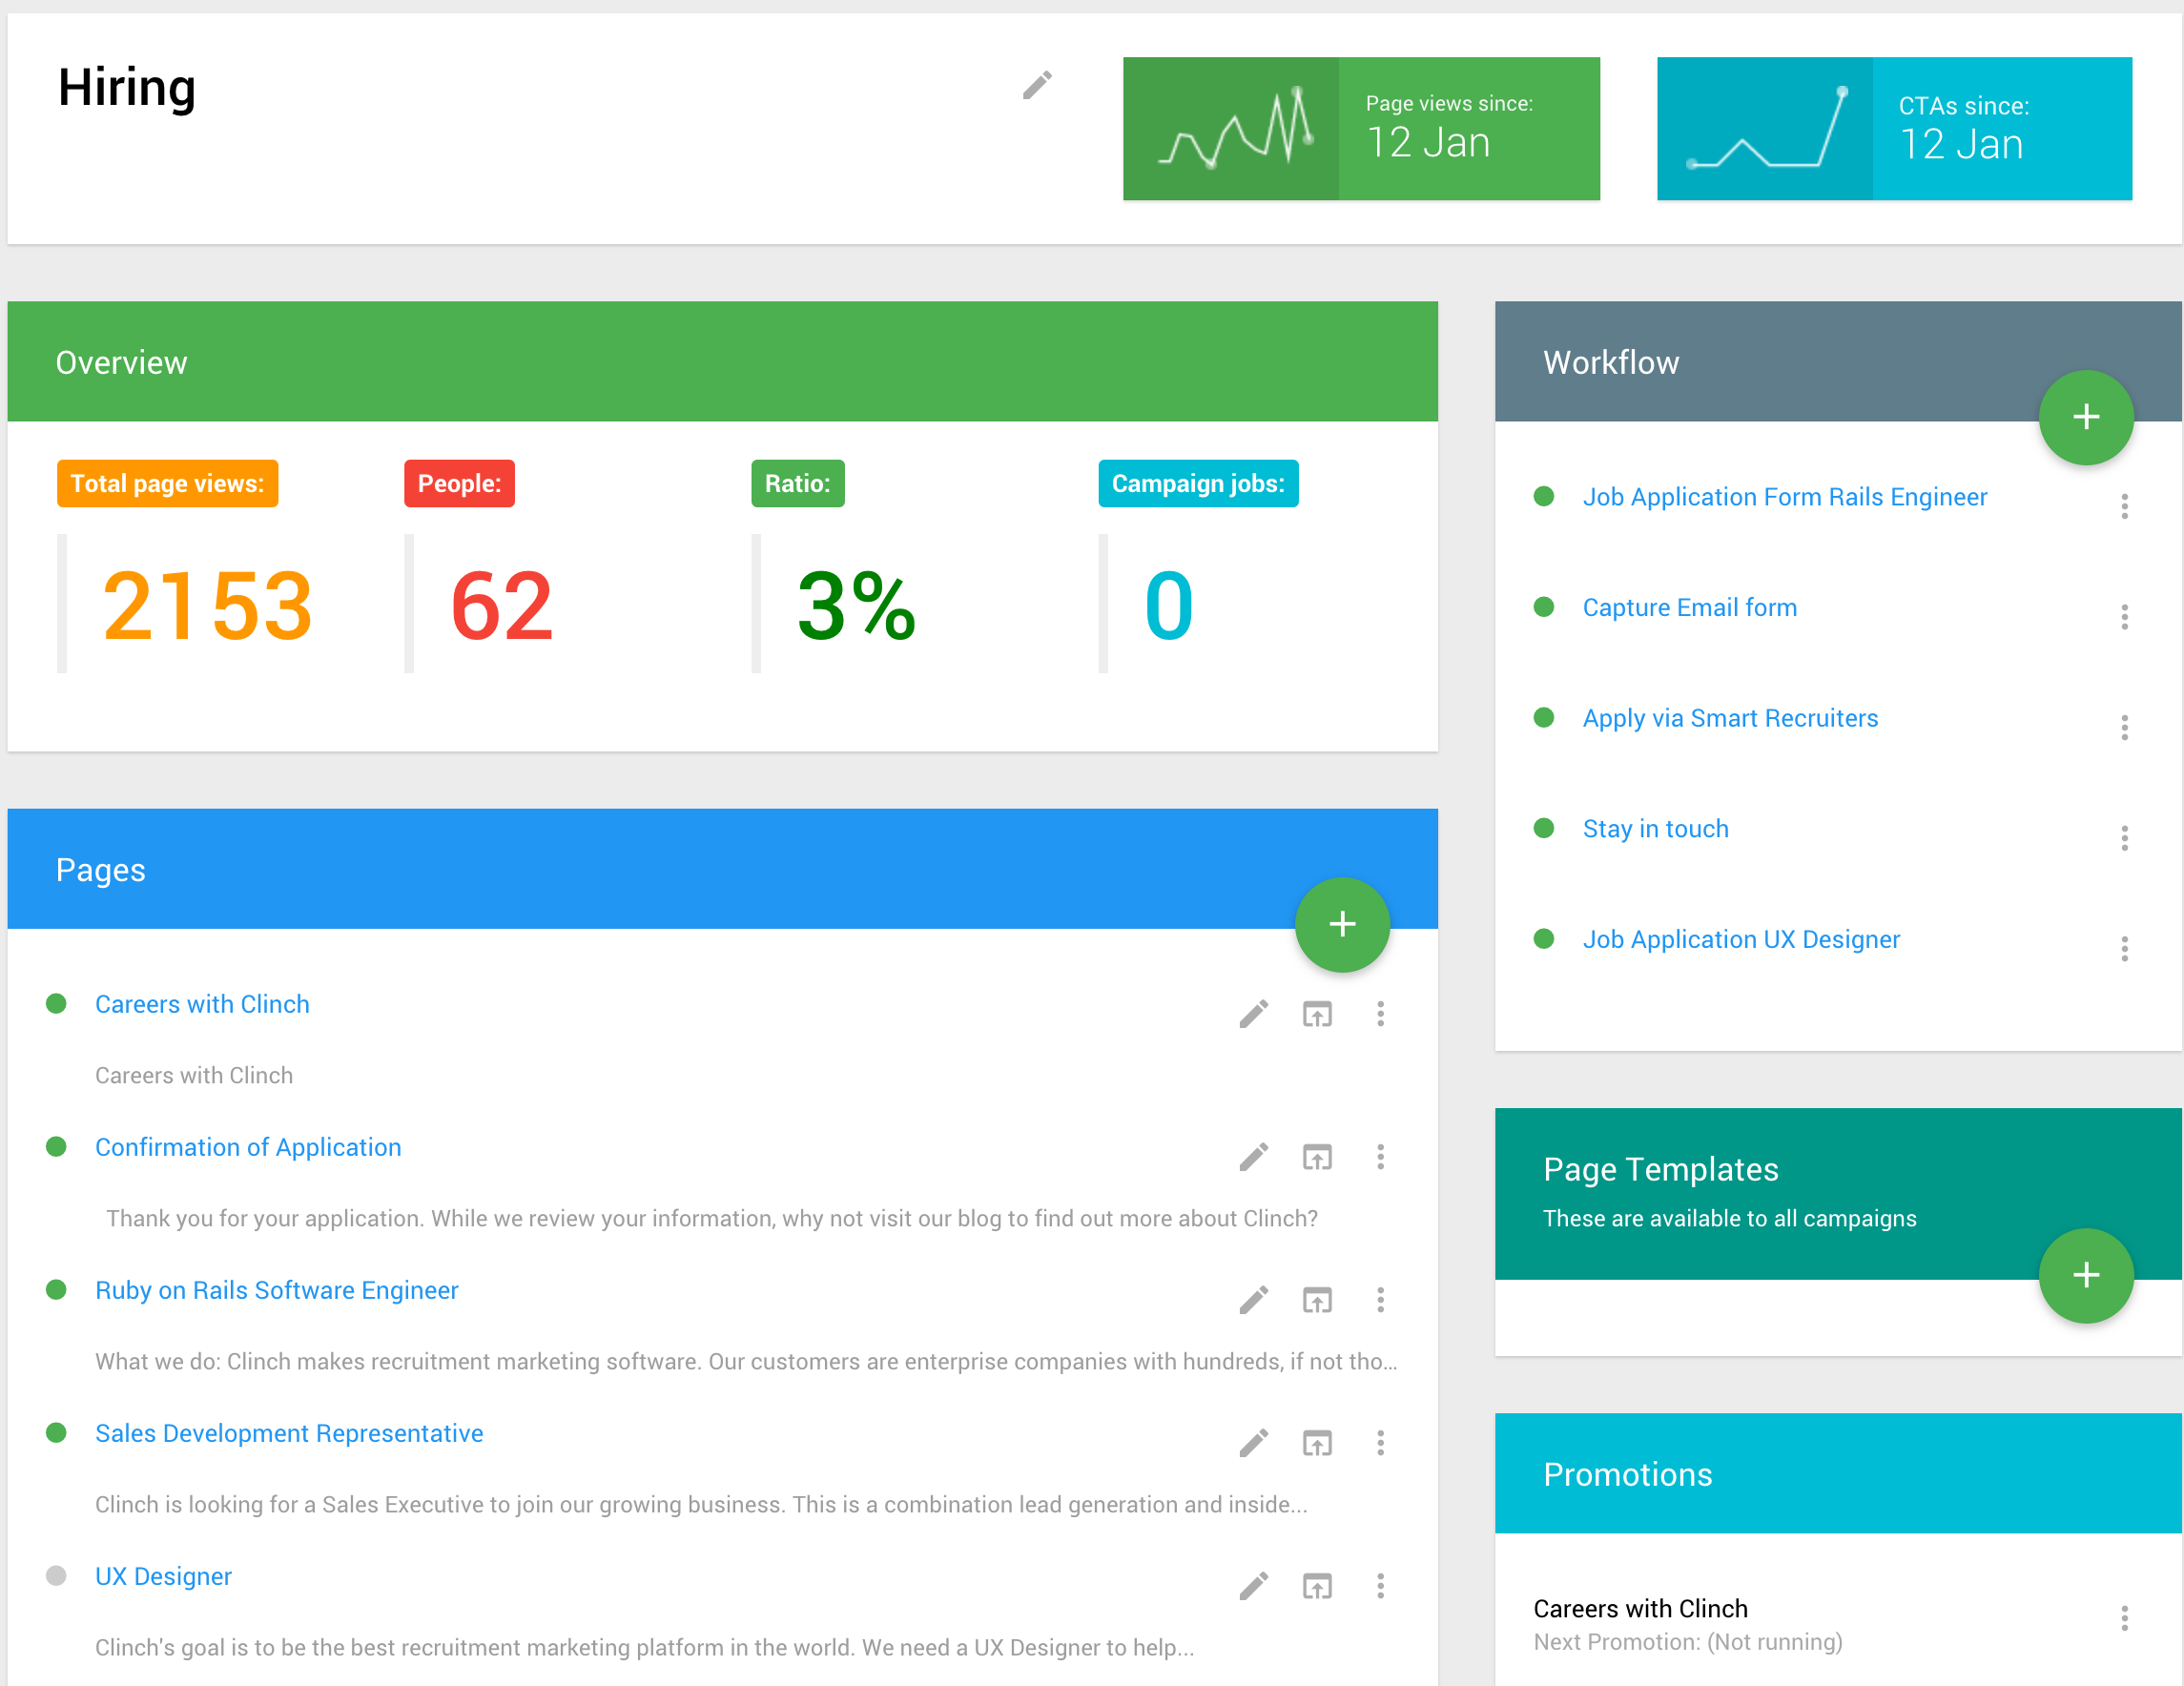Open Stay in touch workflow
Screen dimensions: 2184x1686
(x=1655, y=828)
